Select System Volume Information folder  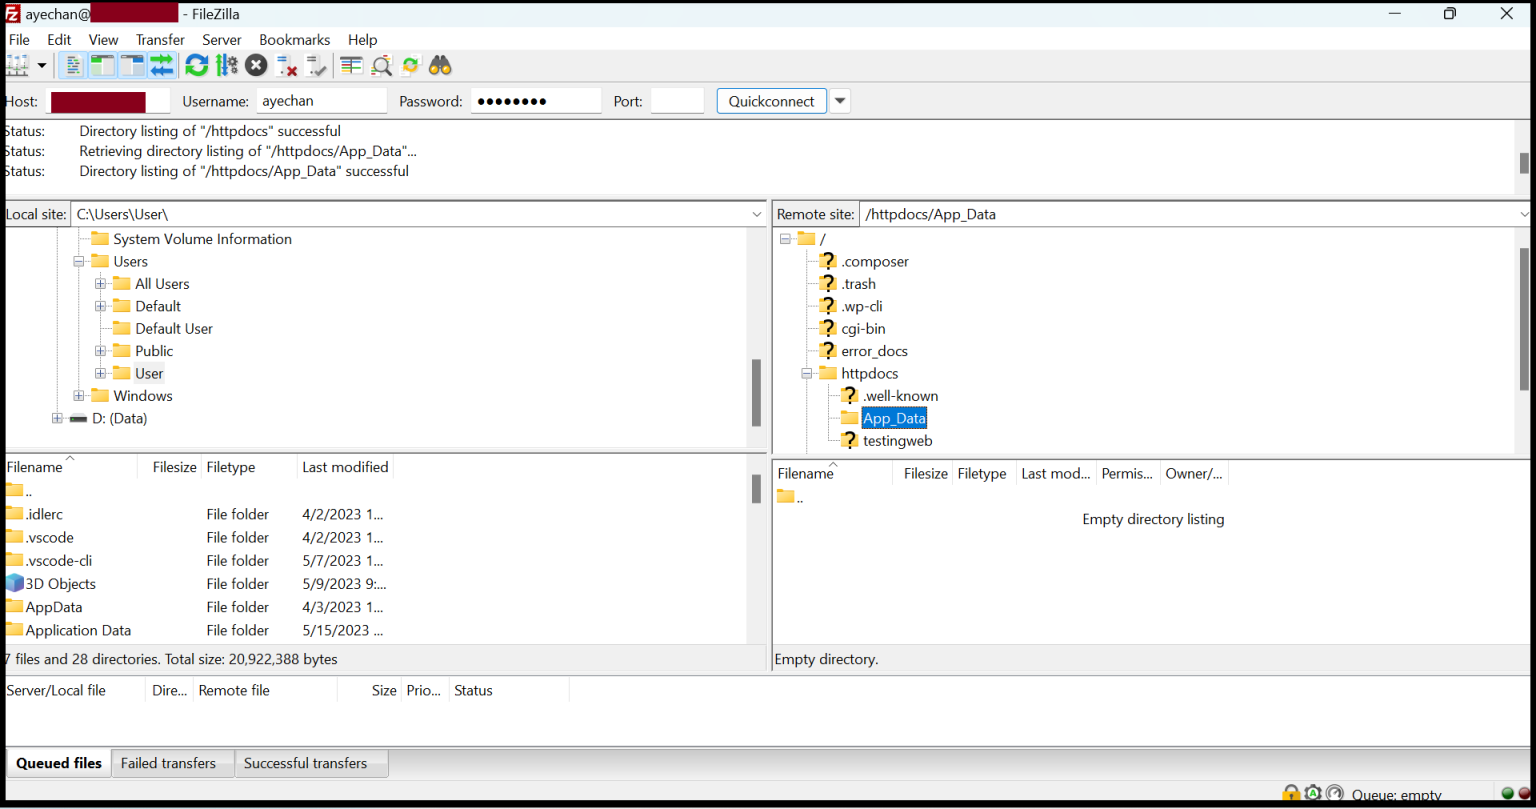[202, 239]
